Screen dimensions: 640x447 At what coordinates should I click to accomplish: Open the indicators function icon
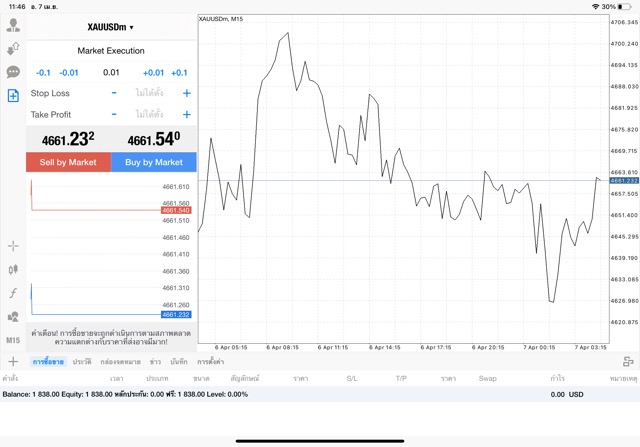(13, 293)
